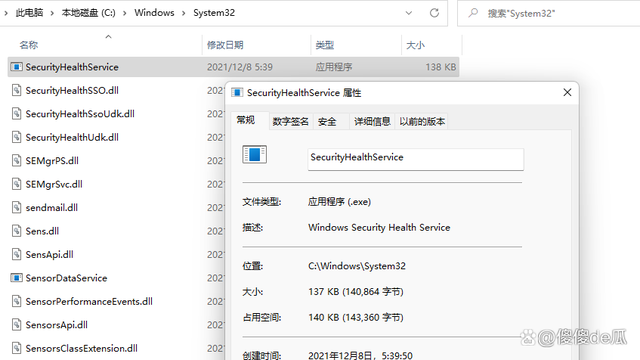The width and height of the screenshot is (640, 360).
Task: Click the SecurityHealthUdk.dll file icon
Action: pos(16,137)
